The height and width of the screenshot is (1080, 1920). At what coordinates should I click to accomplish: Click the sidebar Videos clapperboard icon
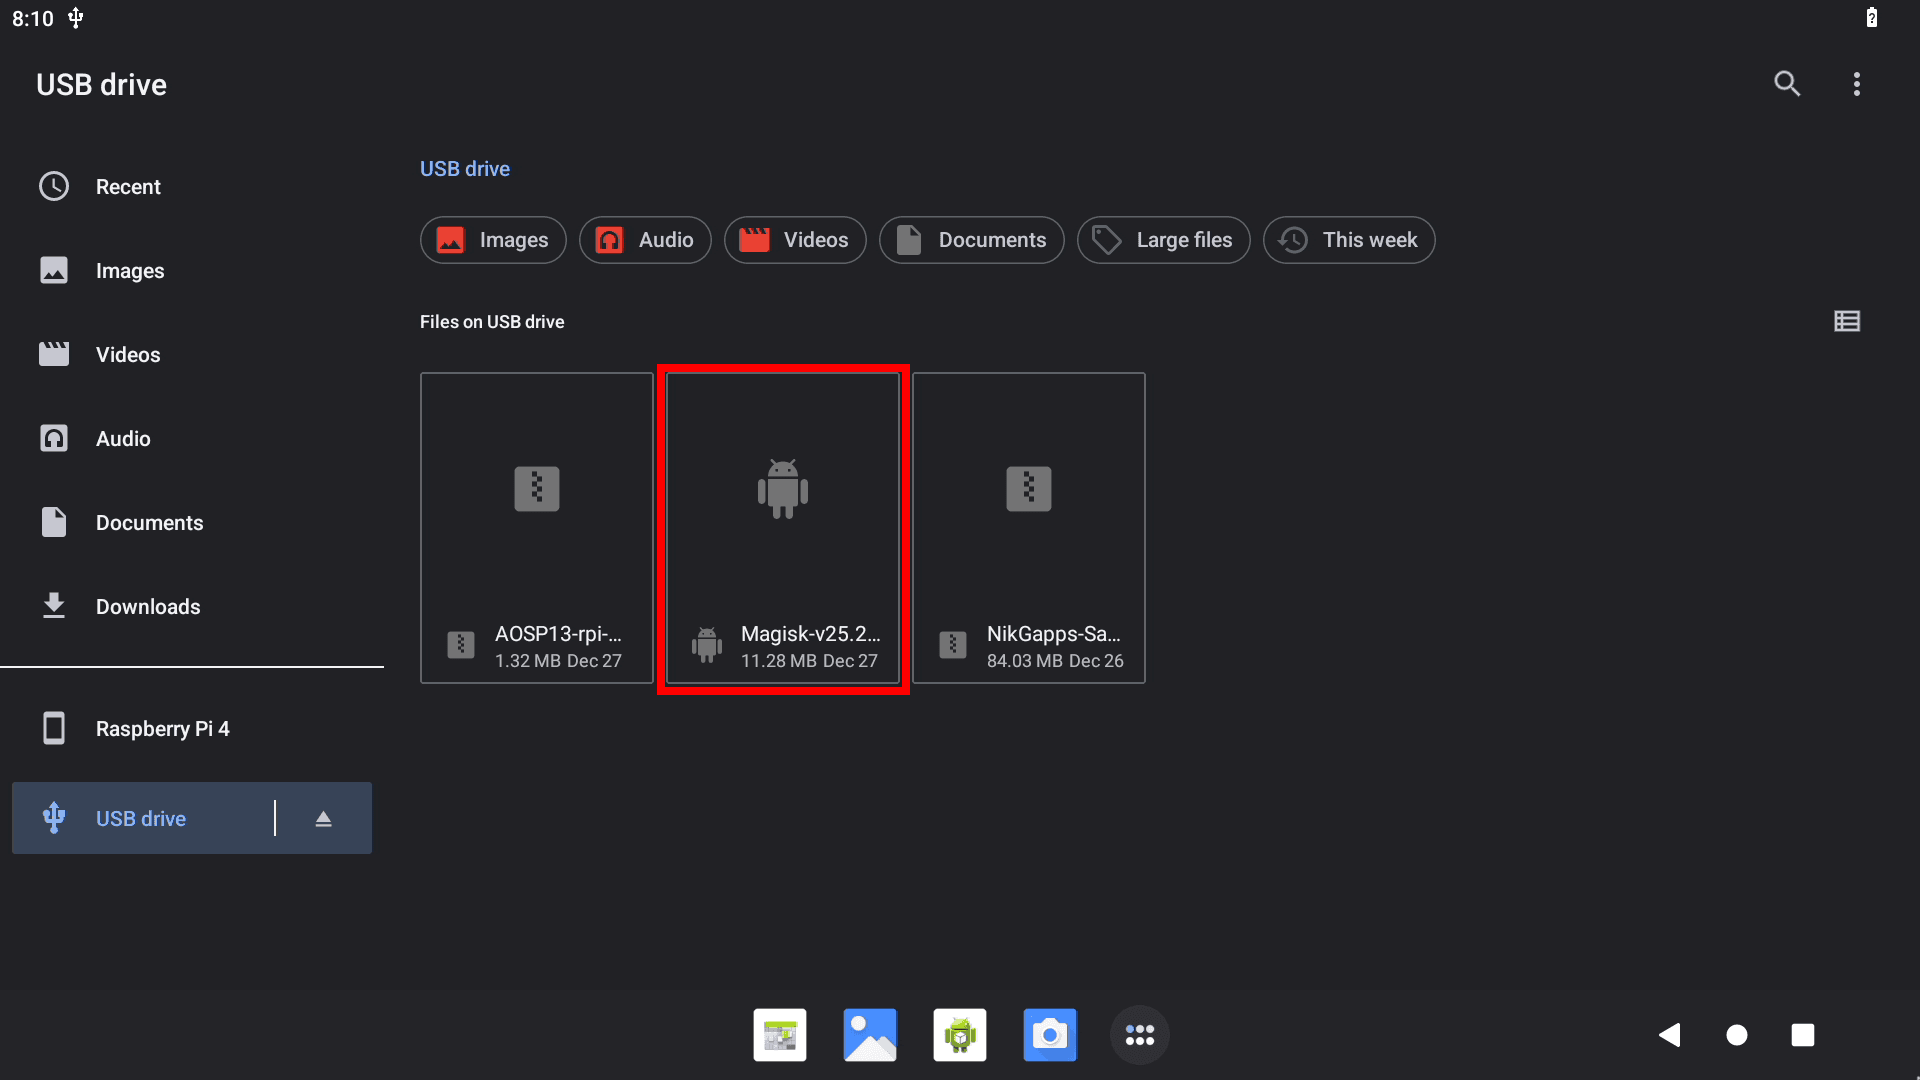[54, 354]
